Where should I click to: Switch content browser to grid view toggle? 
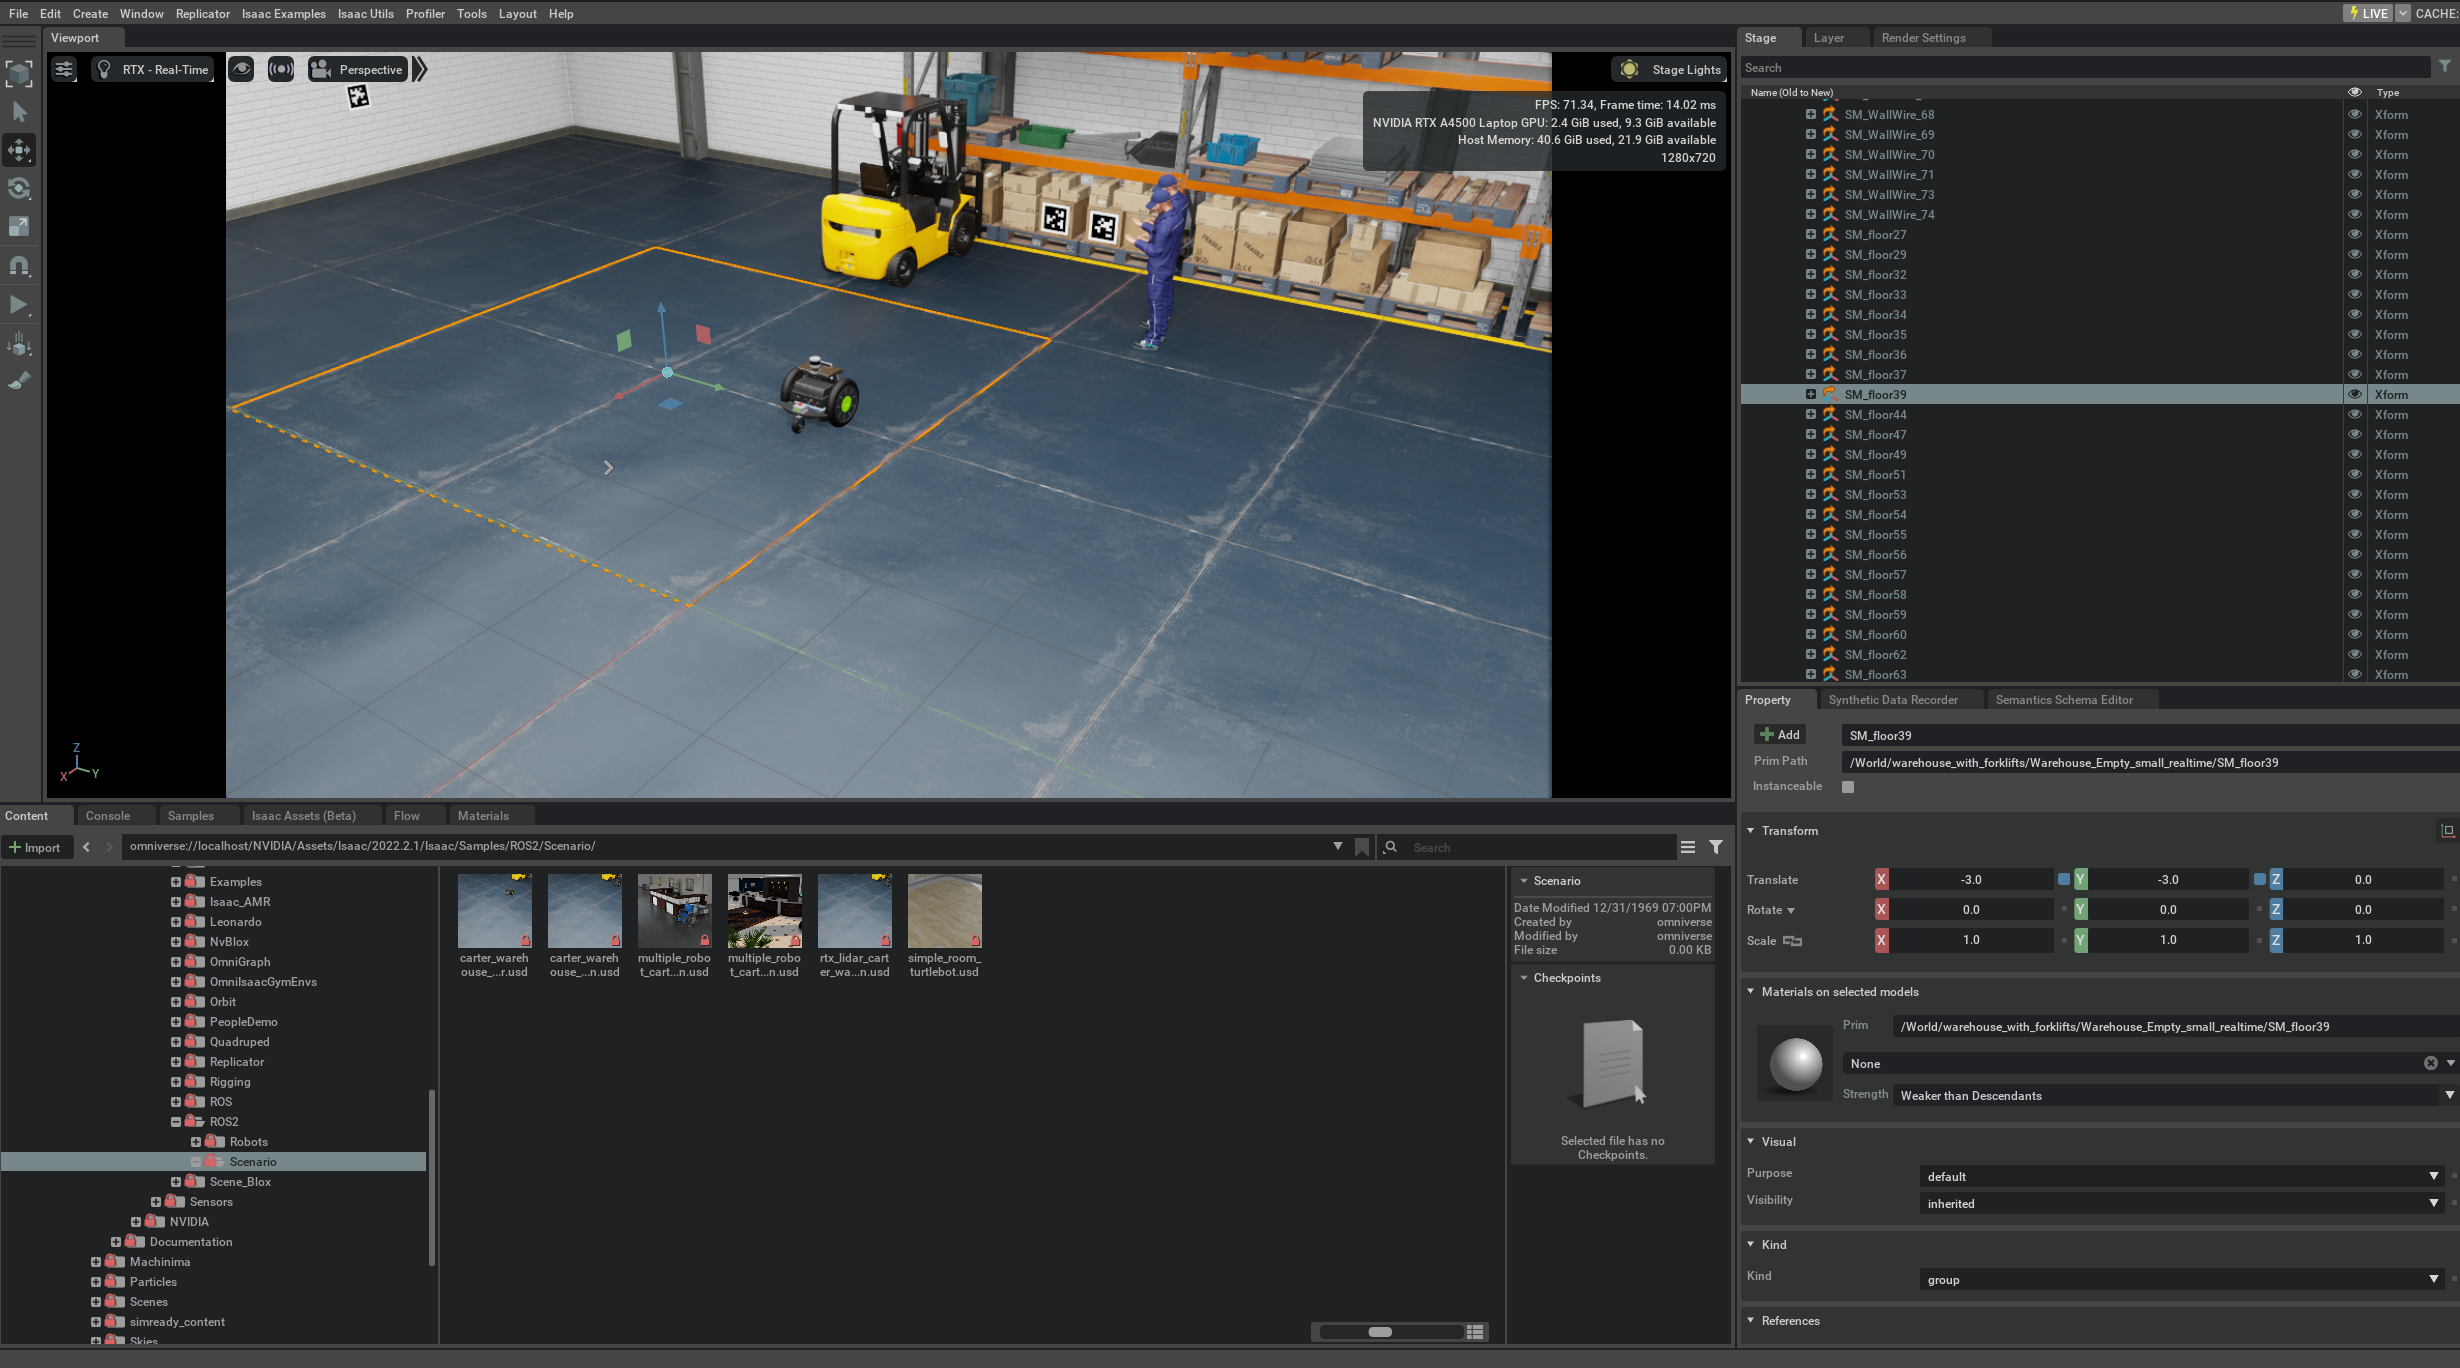point(1474,1332)
